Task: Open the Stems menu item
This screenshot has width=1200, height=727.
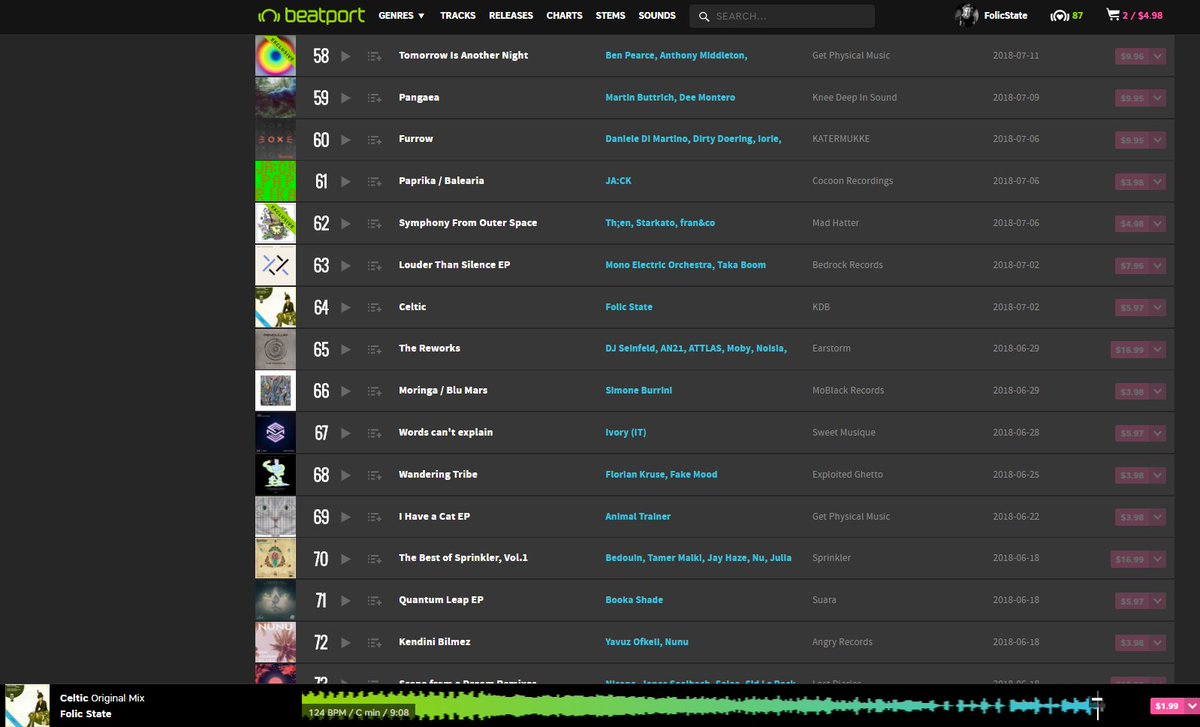Action: click(x=611, y=16)
